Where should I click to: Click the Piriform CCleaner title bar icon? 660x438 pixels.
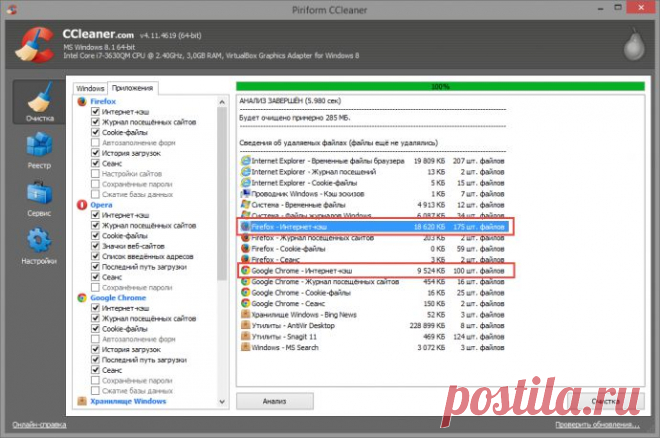[x=12, y=9]
